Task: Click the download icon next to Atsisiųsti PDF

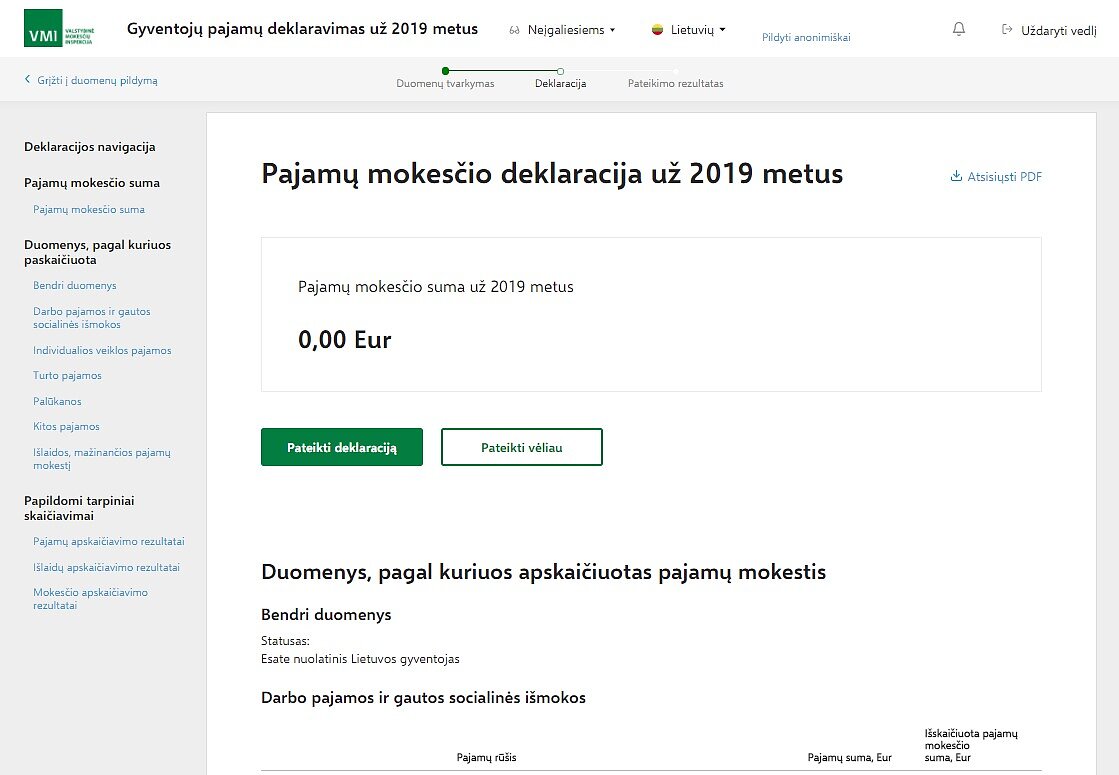Action: [955, 176]
